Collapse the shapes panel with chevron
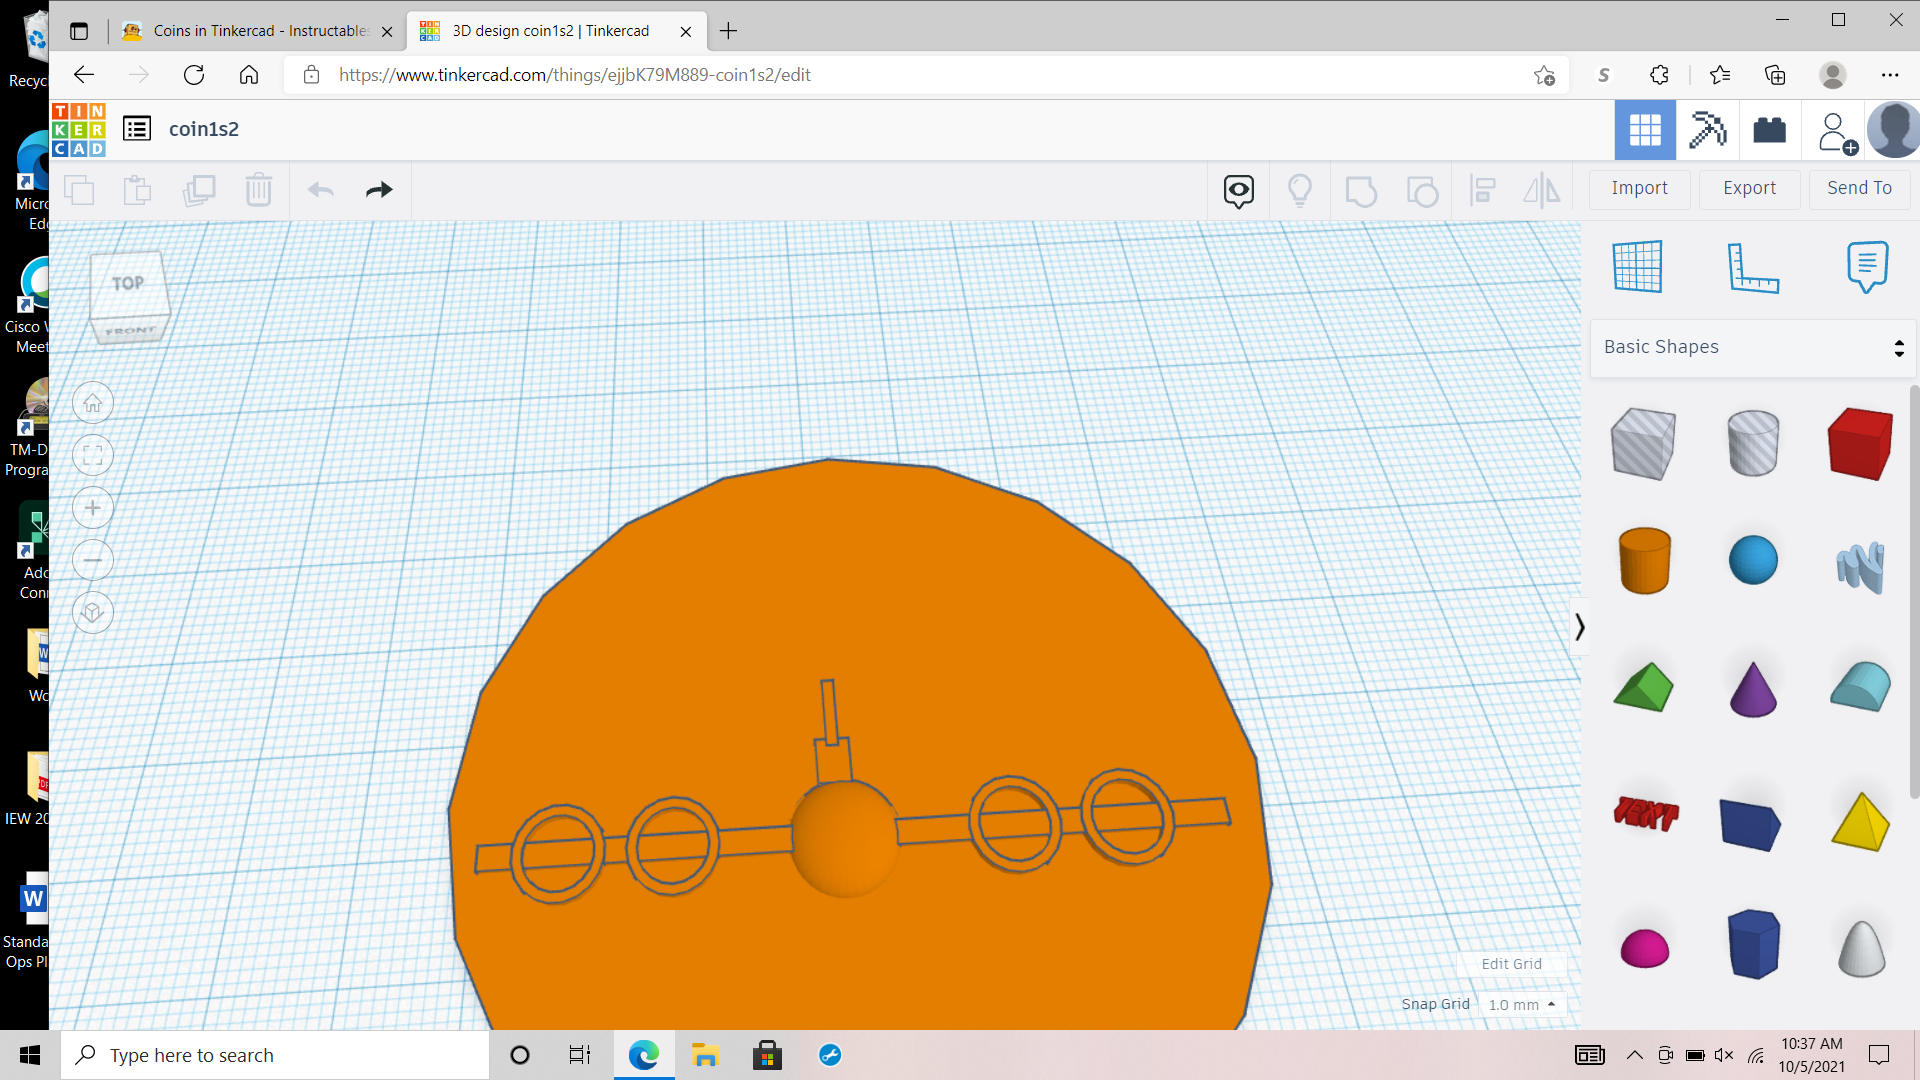This screenshot has width=1920, height=1080. coord(1580,627)
